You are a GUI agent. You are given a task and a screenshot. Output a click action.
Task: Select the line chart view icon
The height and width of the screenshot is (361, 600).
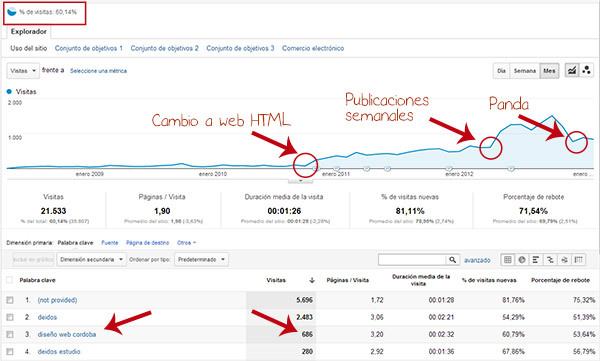coord(572,71)
